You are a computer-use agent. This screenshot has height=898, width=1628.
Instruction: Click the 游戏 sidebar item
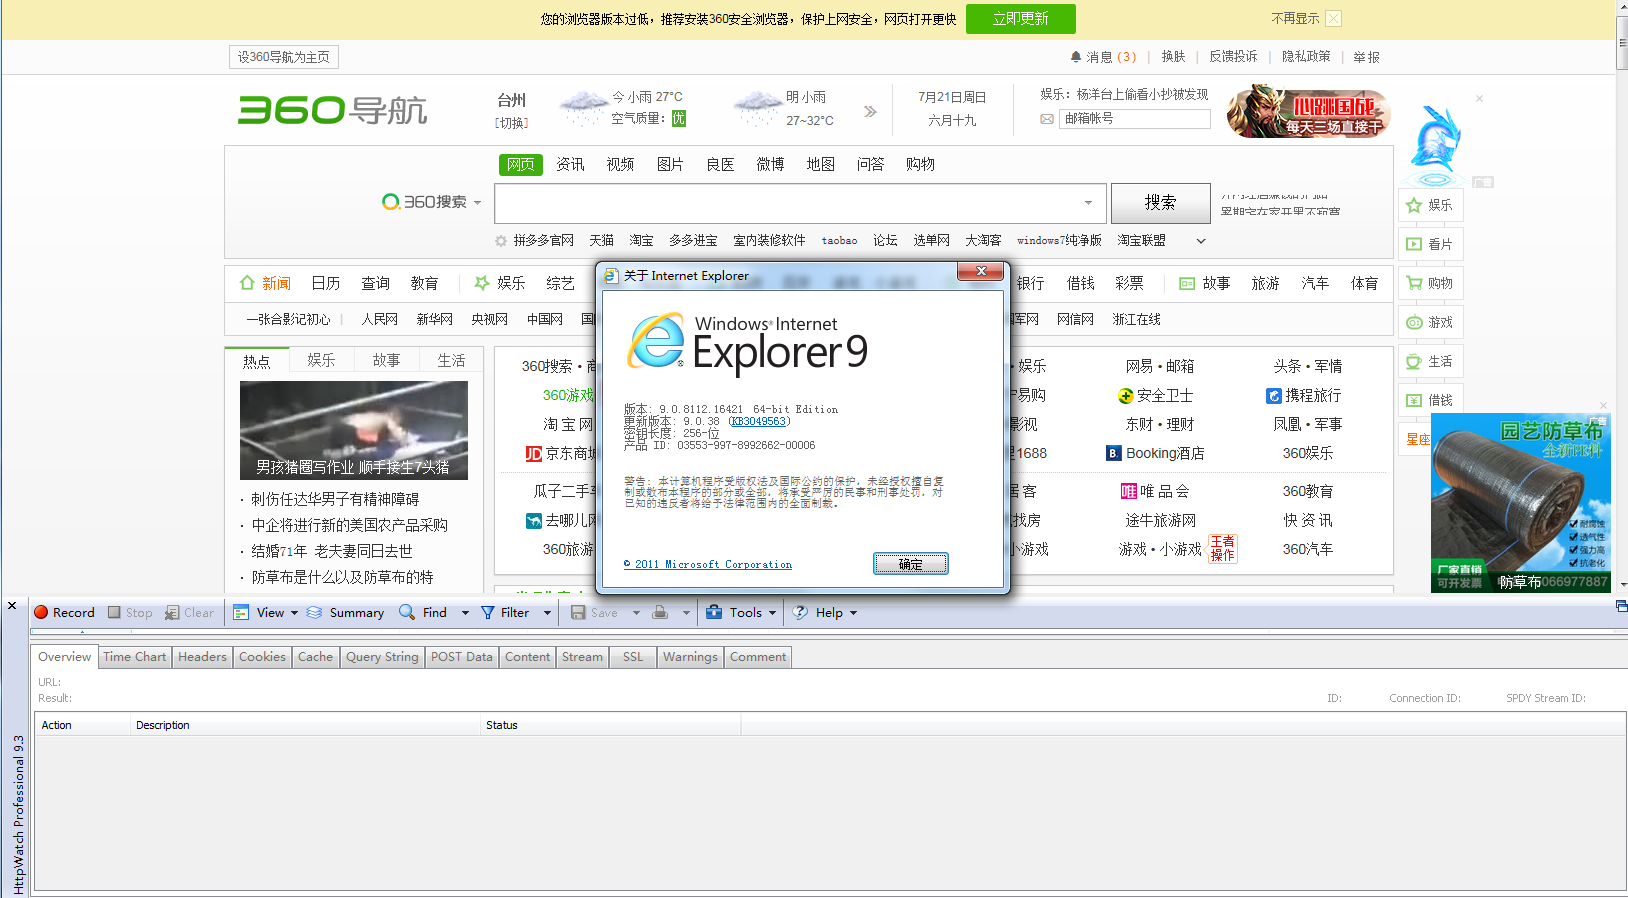[1430, 322]
